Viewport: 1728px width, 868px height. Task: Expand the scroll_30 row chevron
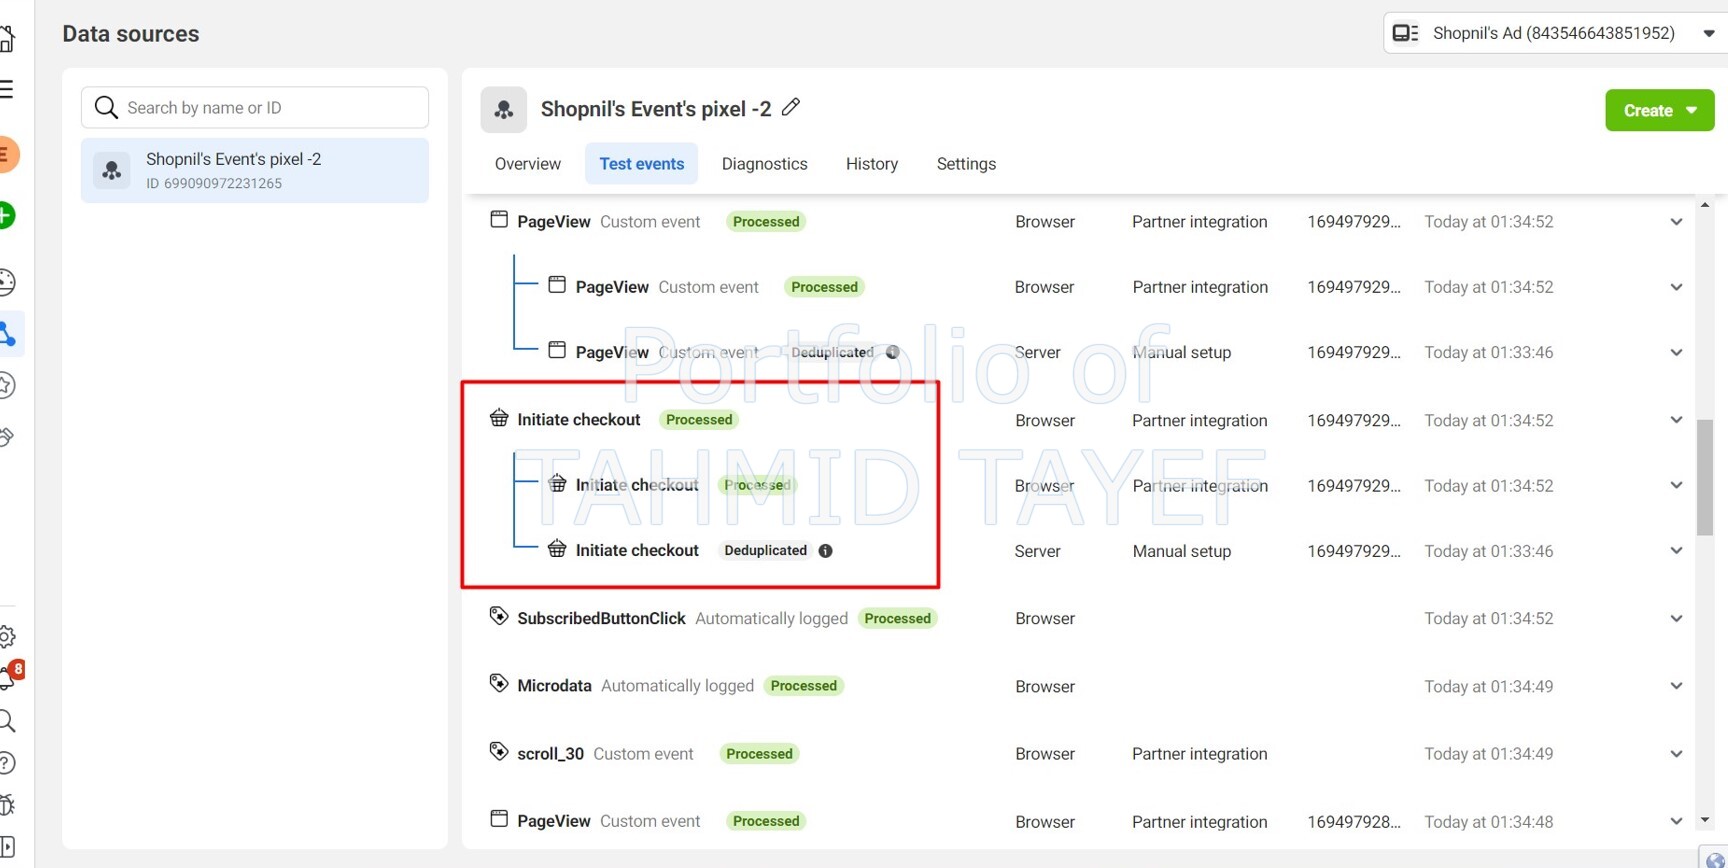click(1676, 754)
